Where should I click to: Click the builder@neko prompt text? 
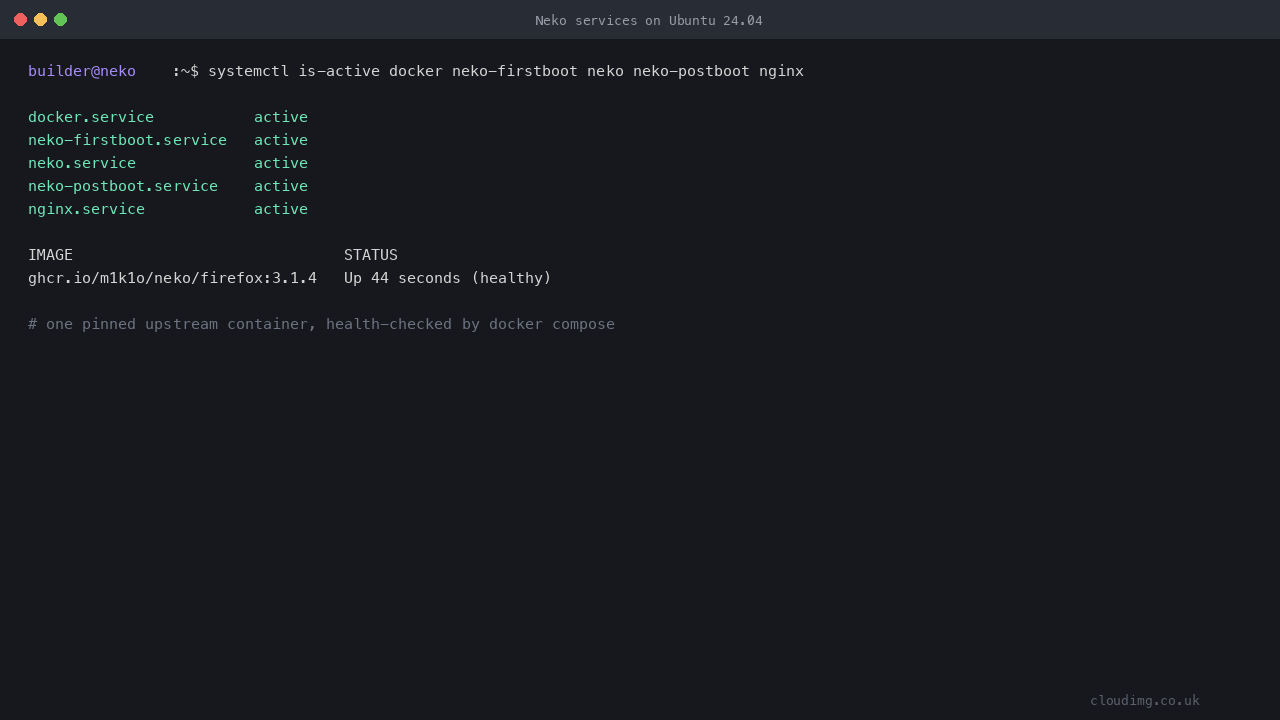point(82,71)
